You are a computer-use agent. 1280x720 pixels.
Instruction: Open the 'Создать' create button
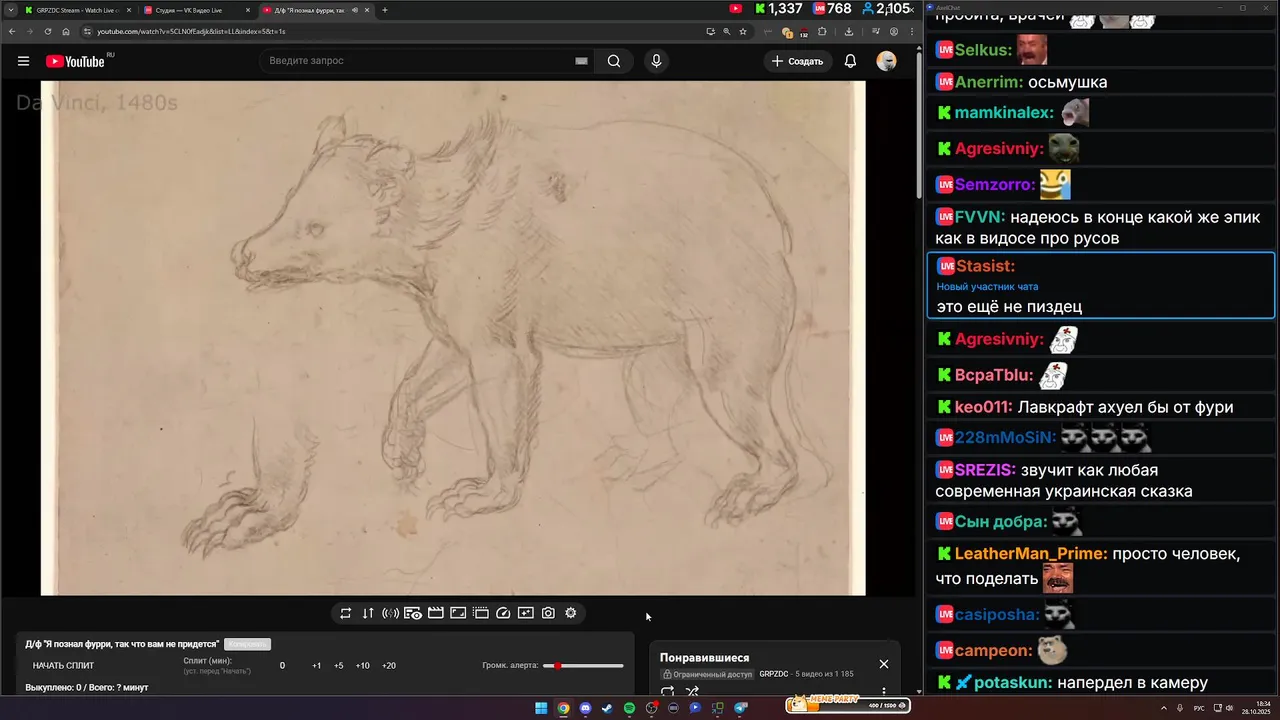coord(797,61)
